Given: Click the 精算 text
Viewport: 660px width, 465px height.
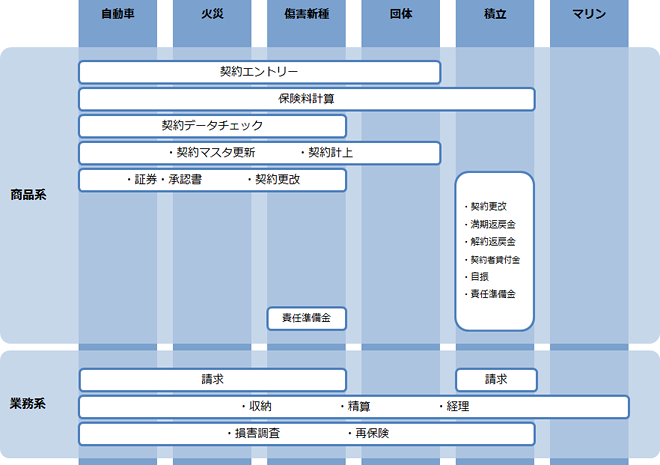Looking at the screenshot, I should (359, 406).
